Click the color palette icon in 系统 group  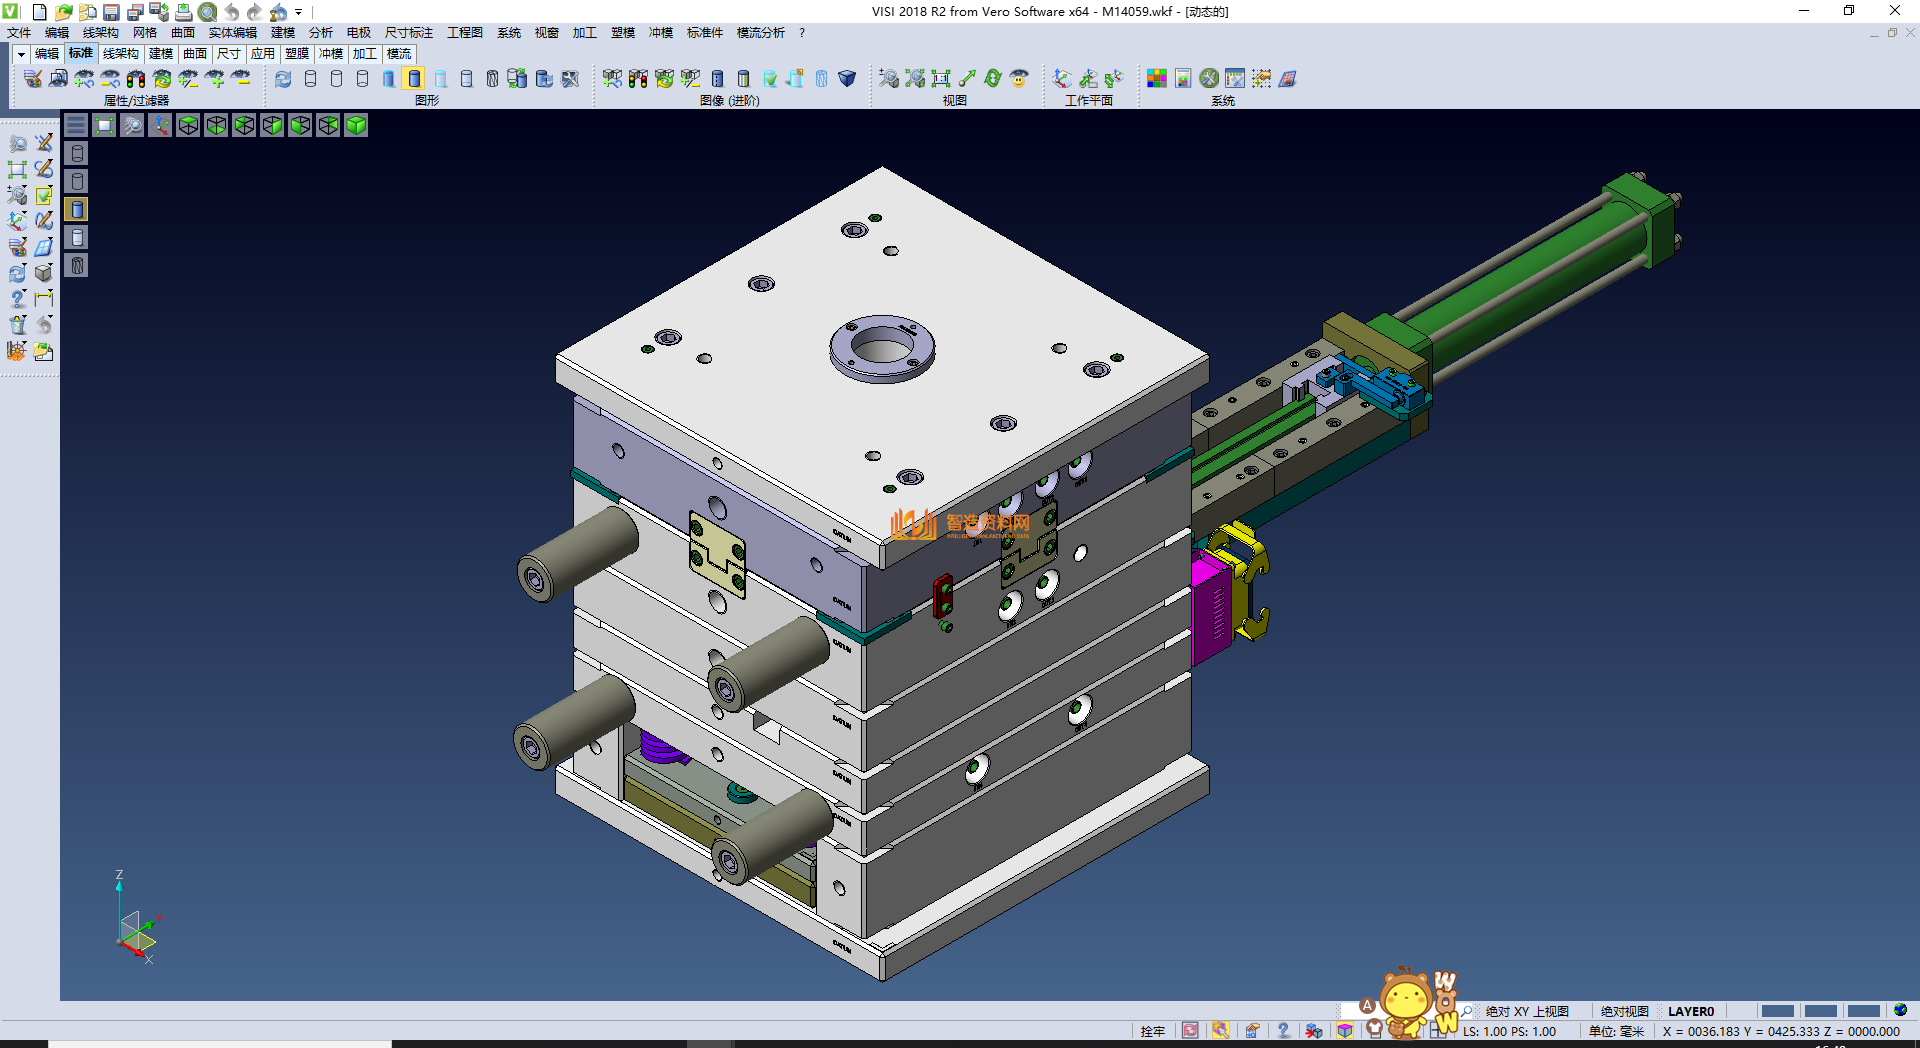1156,78
